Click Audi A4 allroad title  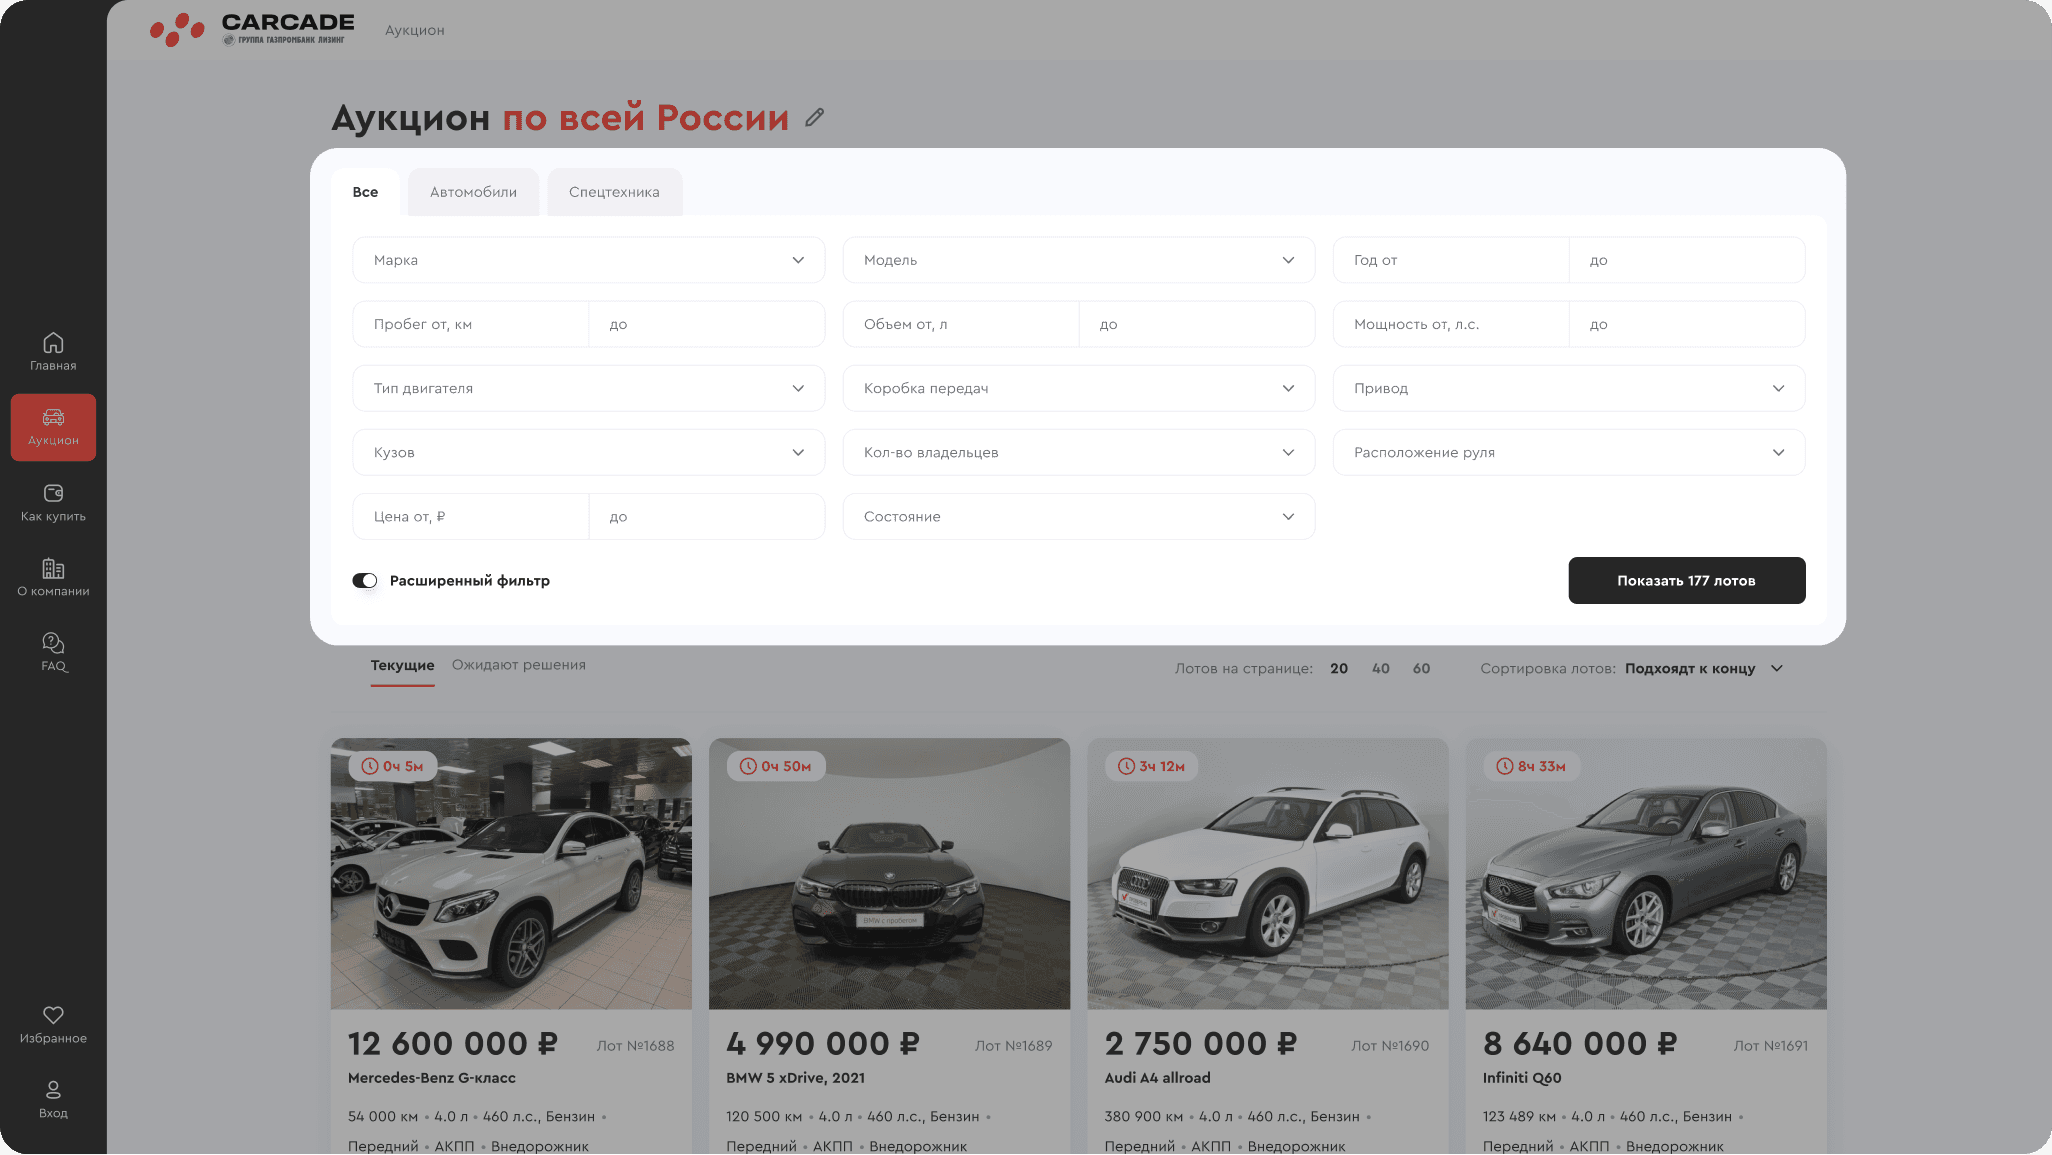[1157, 1078]
